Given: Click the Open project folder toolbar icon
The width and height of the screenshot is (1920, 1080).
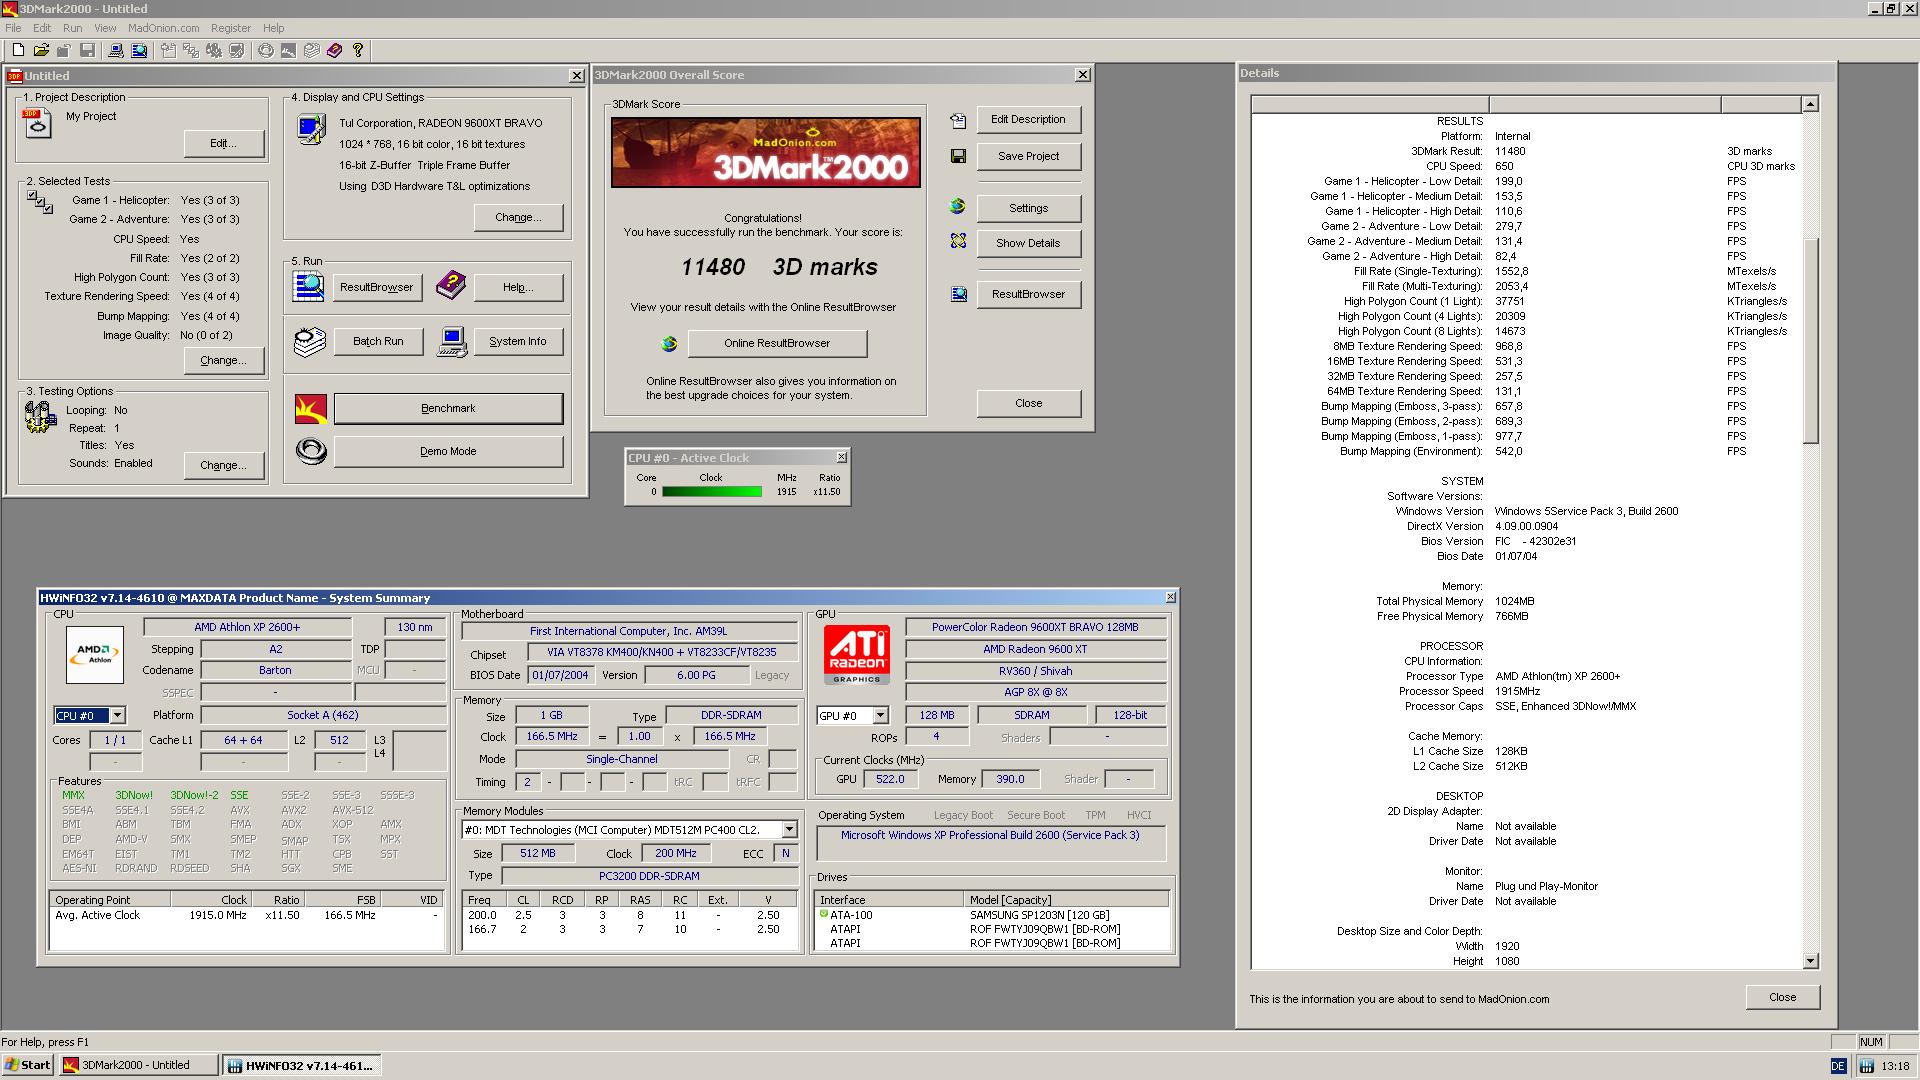Looking at the screenshot, I should [x=41, y=50].
